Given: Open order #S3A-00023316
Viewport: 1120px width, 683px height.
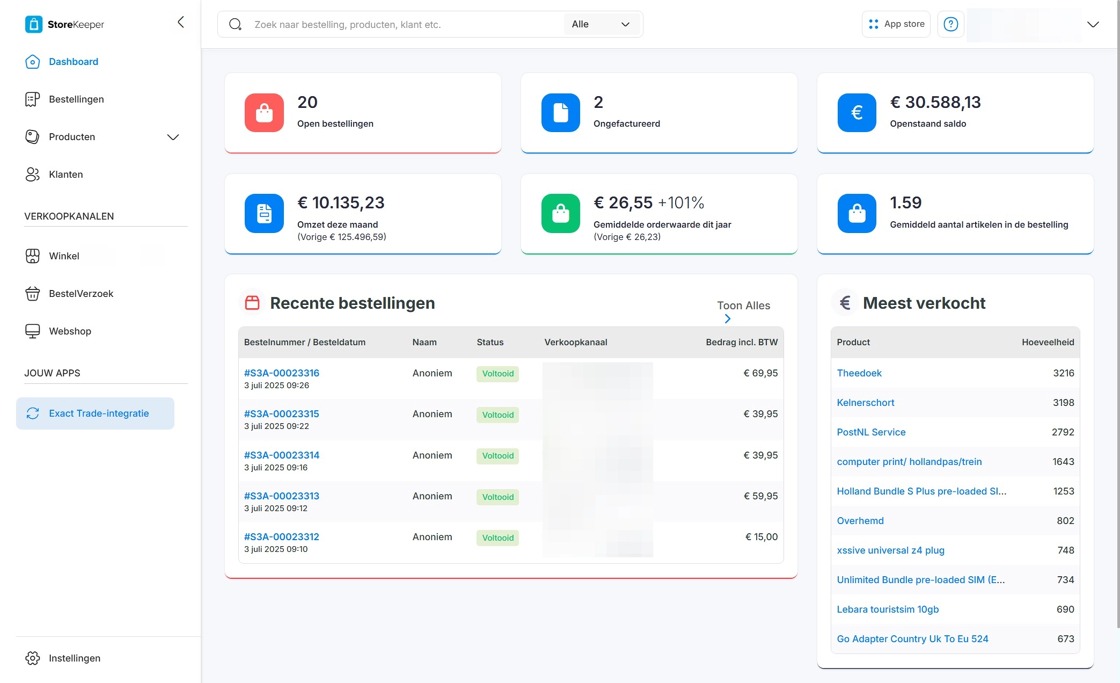Looking at the screenshot, I should pos(281,373).
